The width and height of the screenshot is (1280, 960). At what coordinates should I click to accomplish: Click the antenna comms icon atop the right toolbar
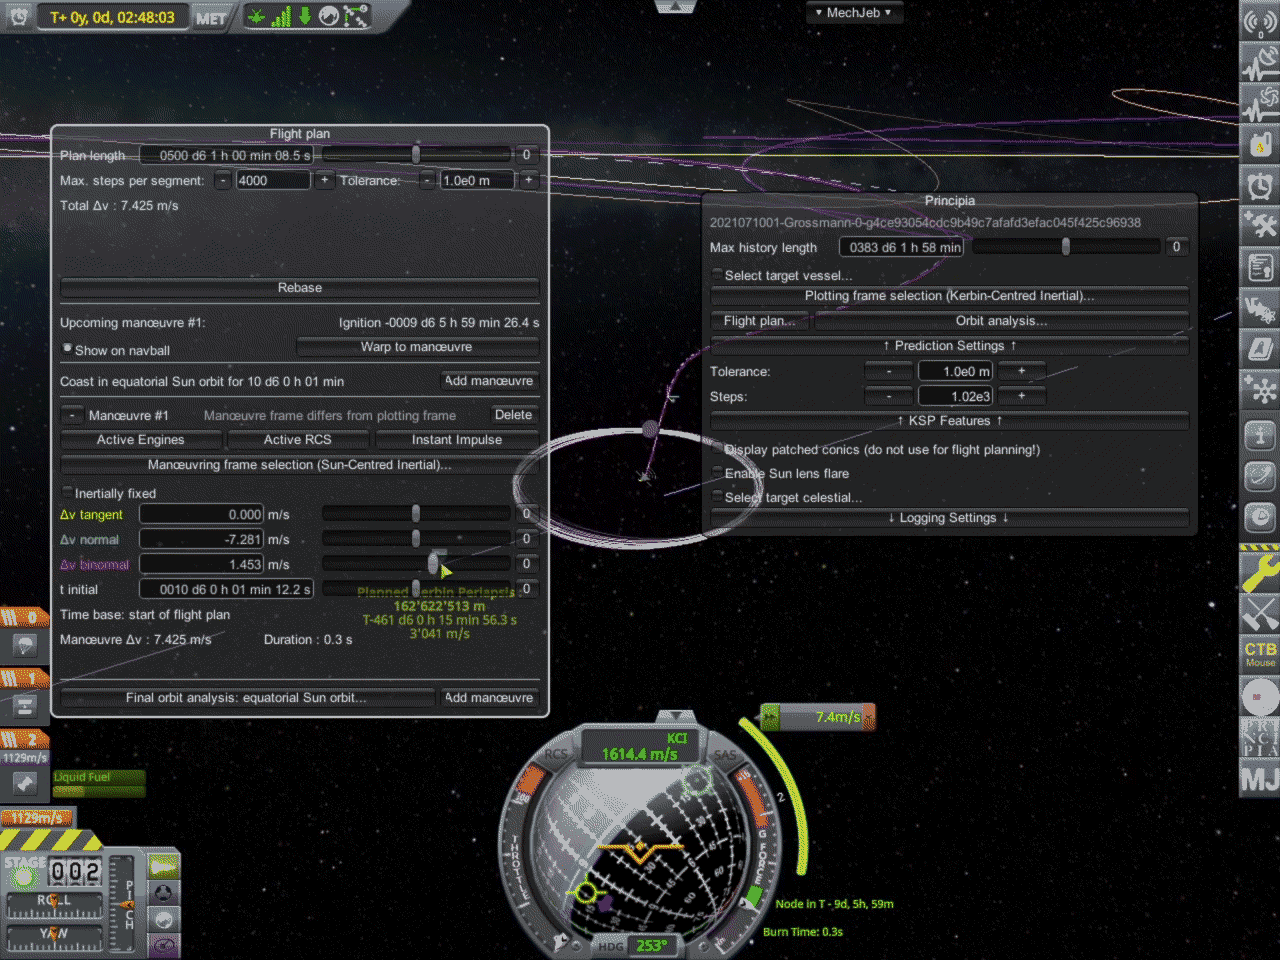pos(1260,21)
